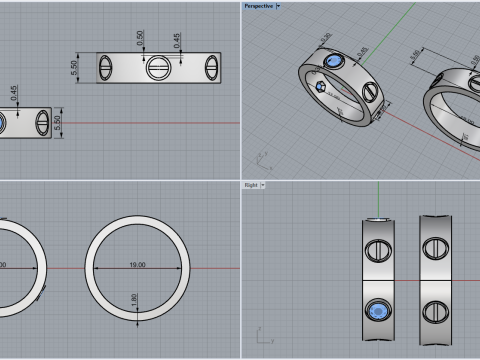Select the upper screw motif on the gem ring in the Right view

click(x=378, y=250)
